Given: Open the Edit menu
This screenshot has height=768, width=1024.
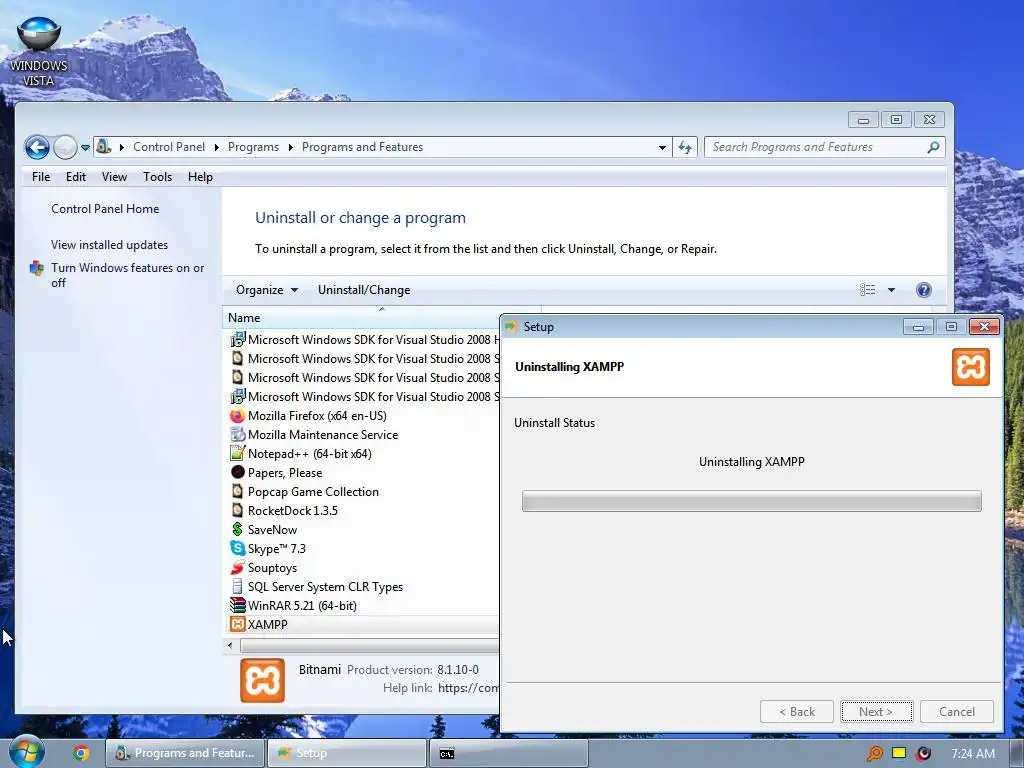Looking at the screenshot, I should coord(76,177).
